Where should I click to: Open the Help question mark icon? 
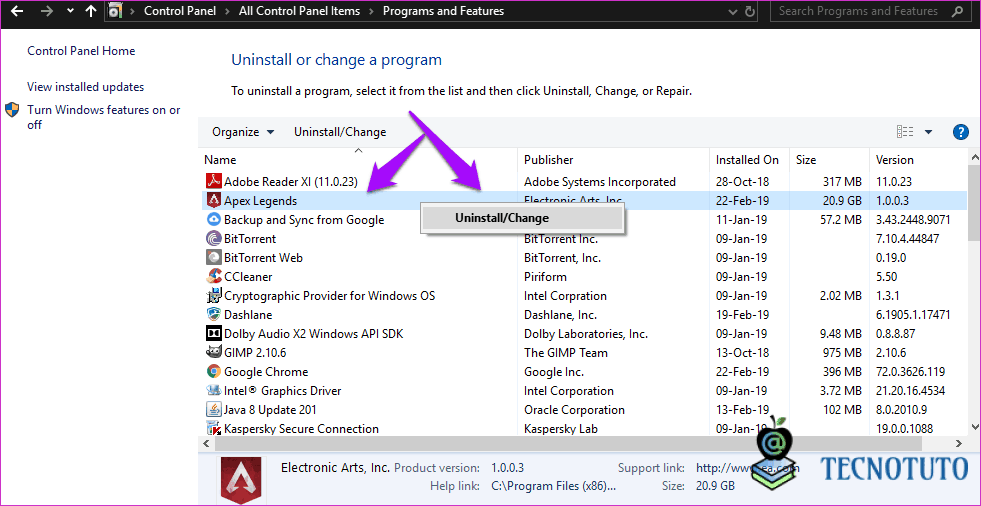960,132
